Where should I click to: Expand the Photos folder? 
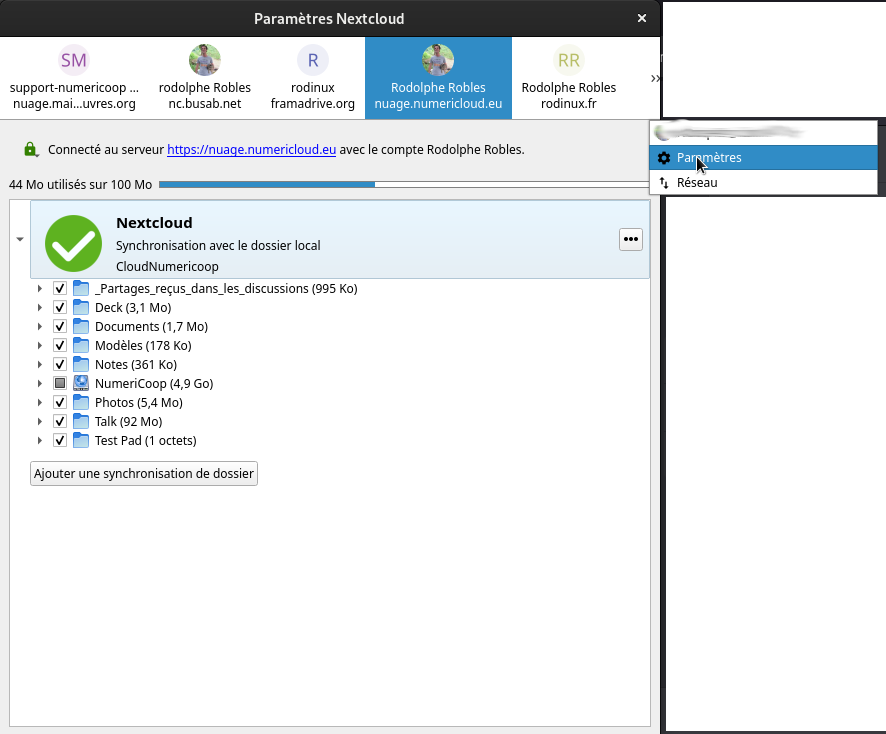click(40, 402)
